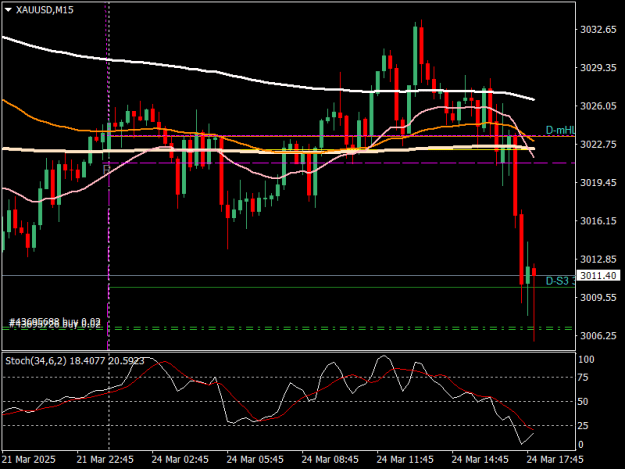
Task: Click the 3016.15 price scale value
Action: click(x=598, y=221)
